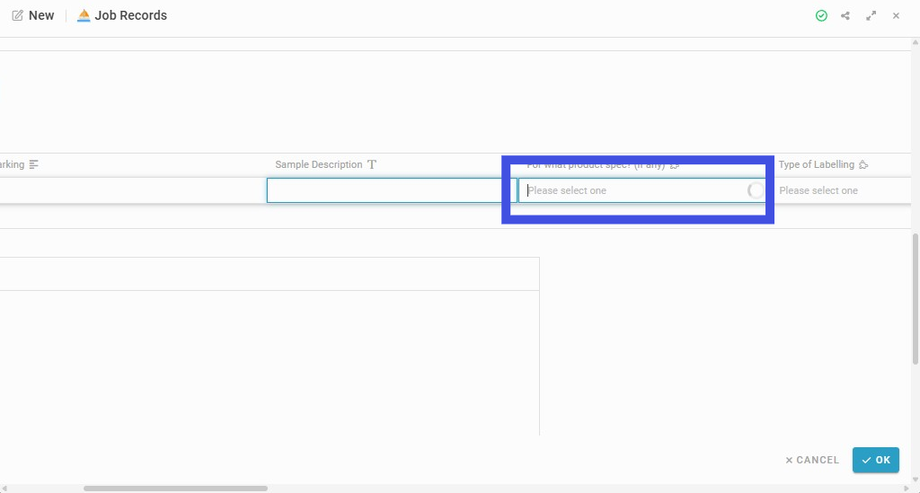Click the 'New' label in header
The height and width of the screenshot is (493, 920).
coord(41,16)
